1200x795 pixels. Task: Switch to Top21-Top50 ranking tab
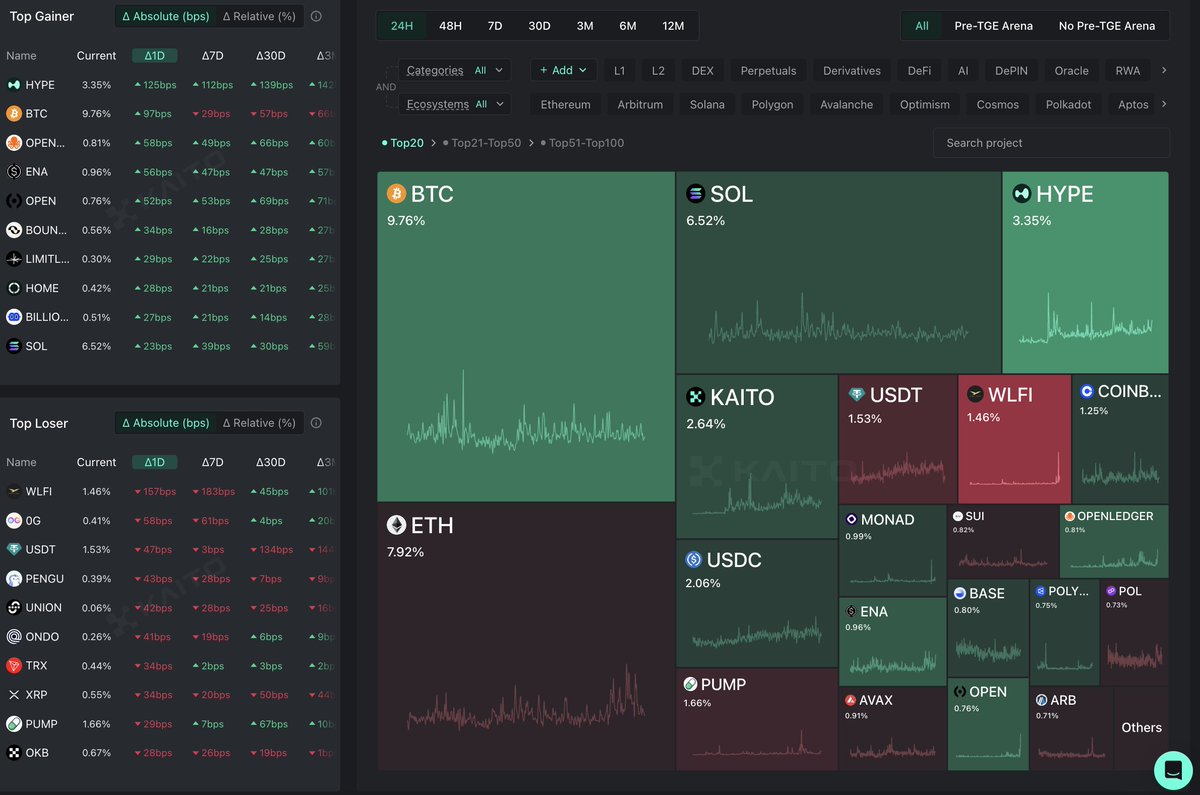coord(485,143)
